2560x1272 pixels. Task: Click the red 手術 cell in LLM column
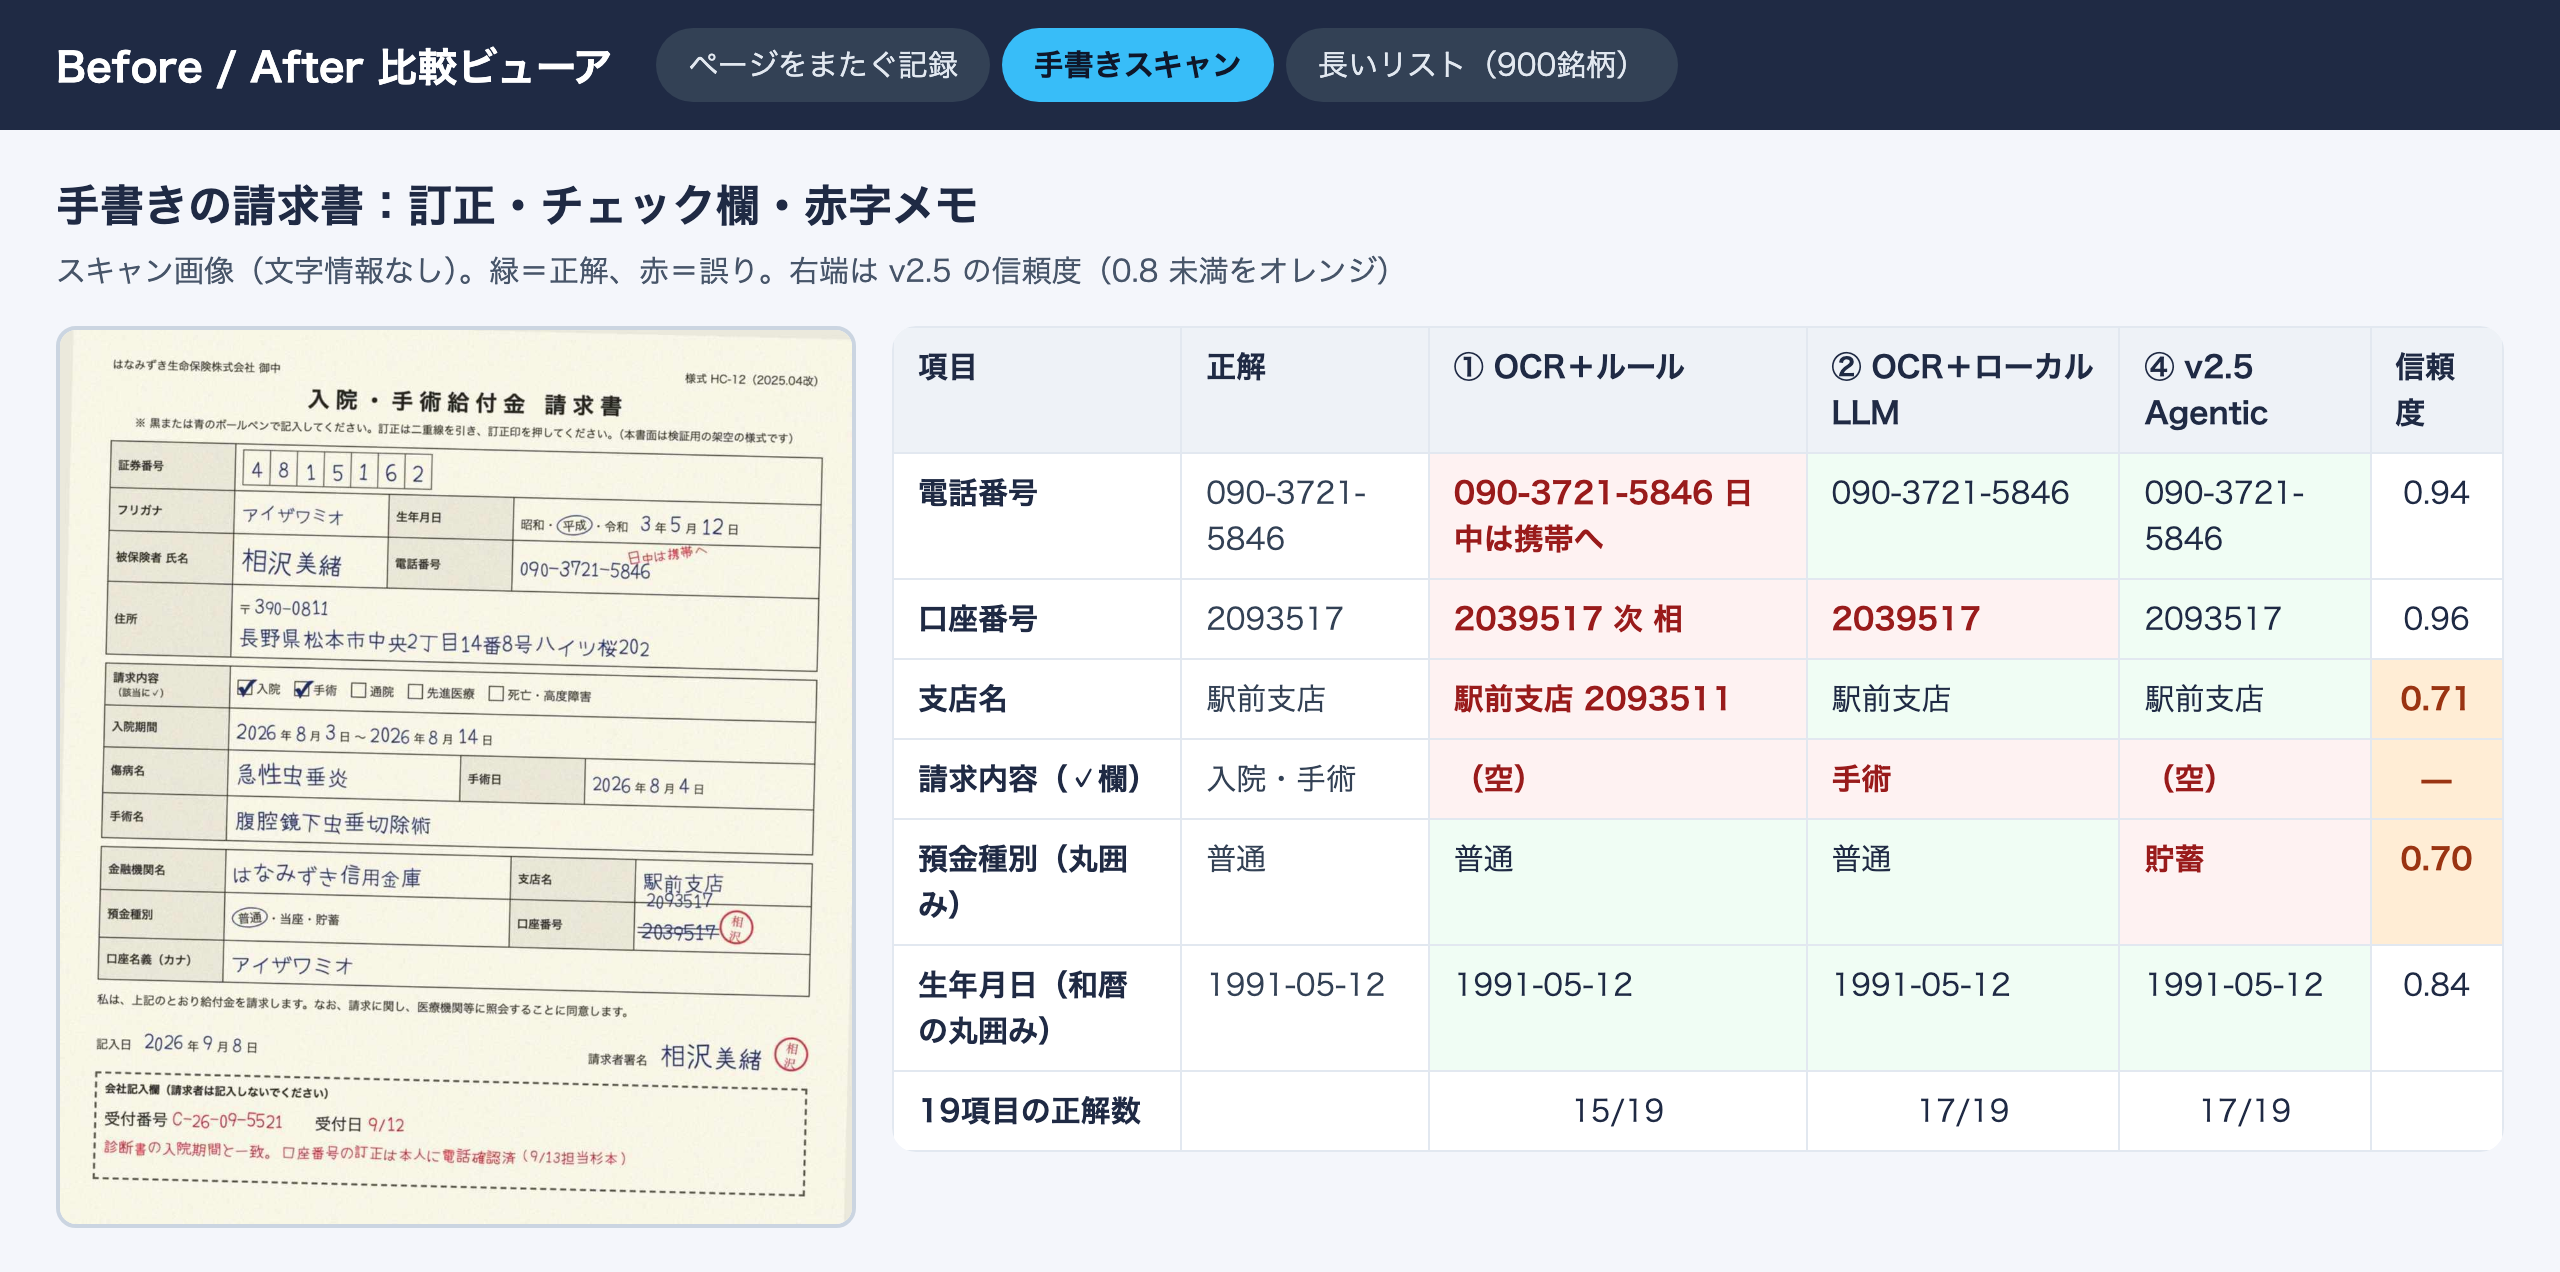click(x=1962, y=779)
